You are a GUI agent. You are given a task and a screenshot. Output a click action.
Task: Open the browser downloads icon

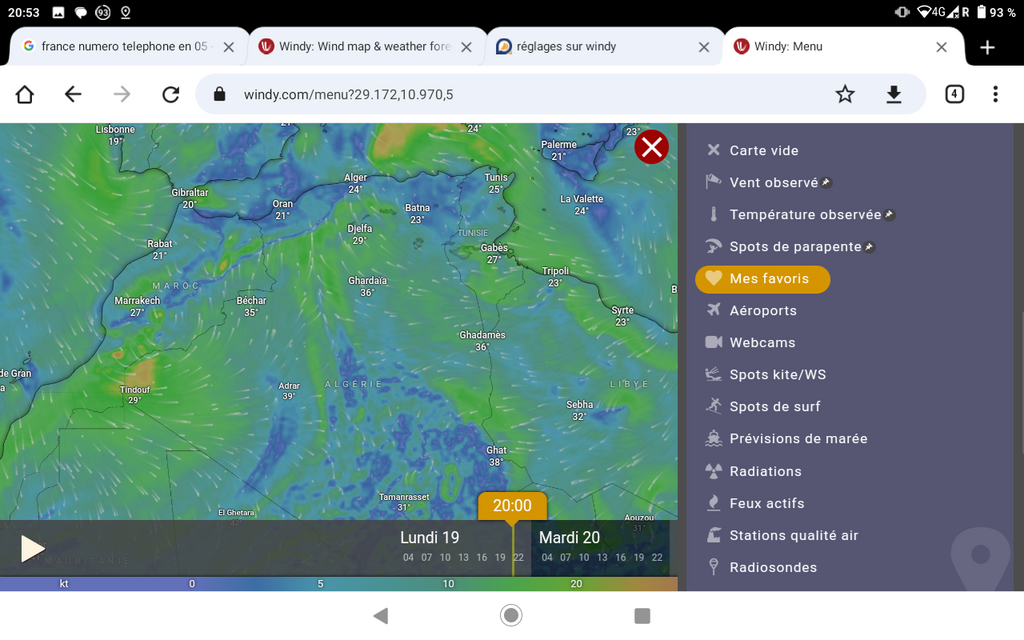tap(893, 95)
